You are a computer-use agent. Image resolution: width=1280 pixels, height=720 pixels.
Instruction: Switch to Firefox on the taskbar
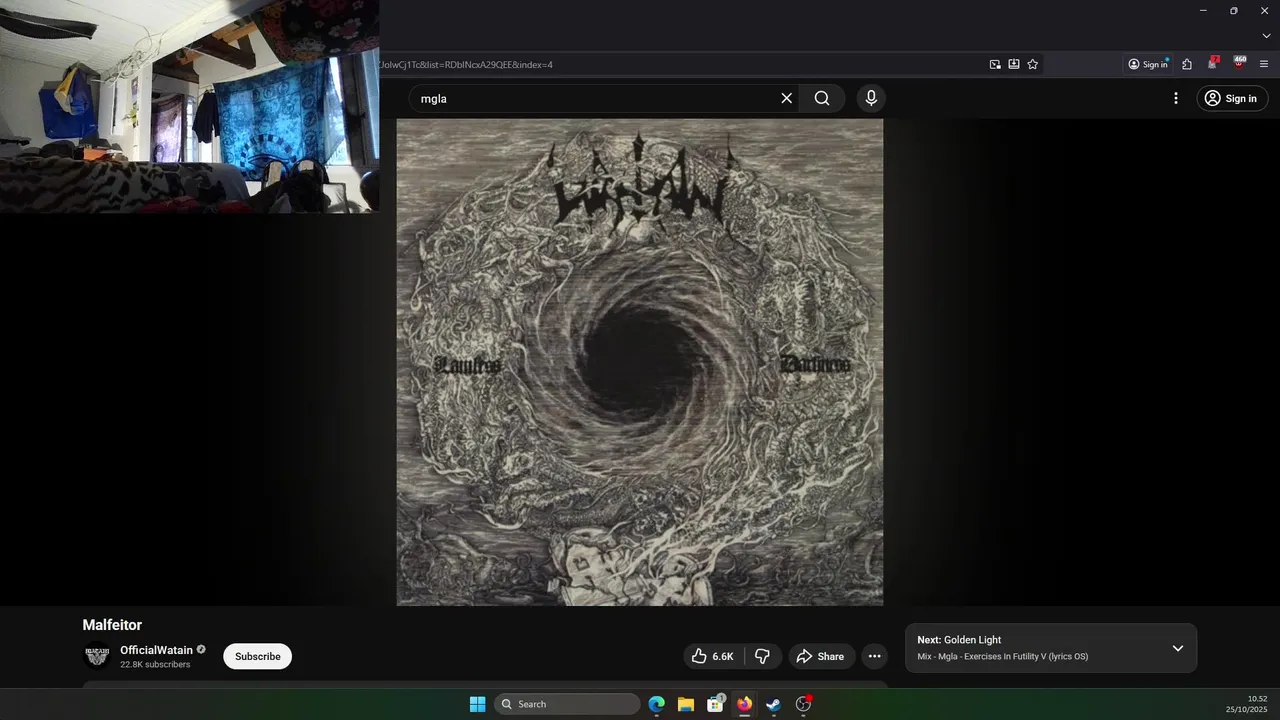click(x=744, y=704)
